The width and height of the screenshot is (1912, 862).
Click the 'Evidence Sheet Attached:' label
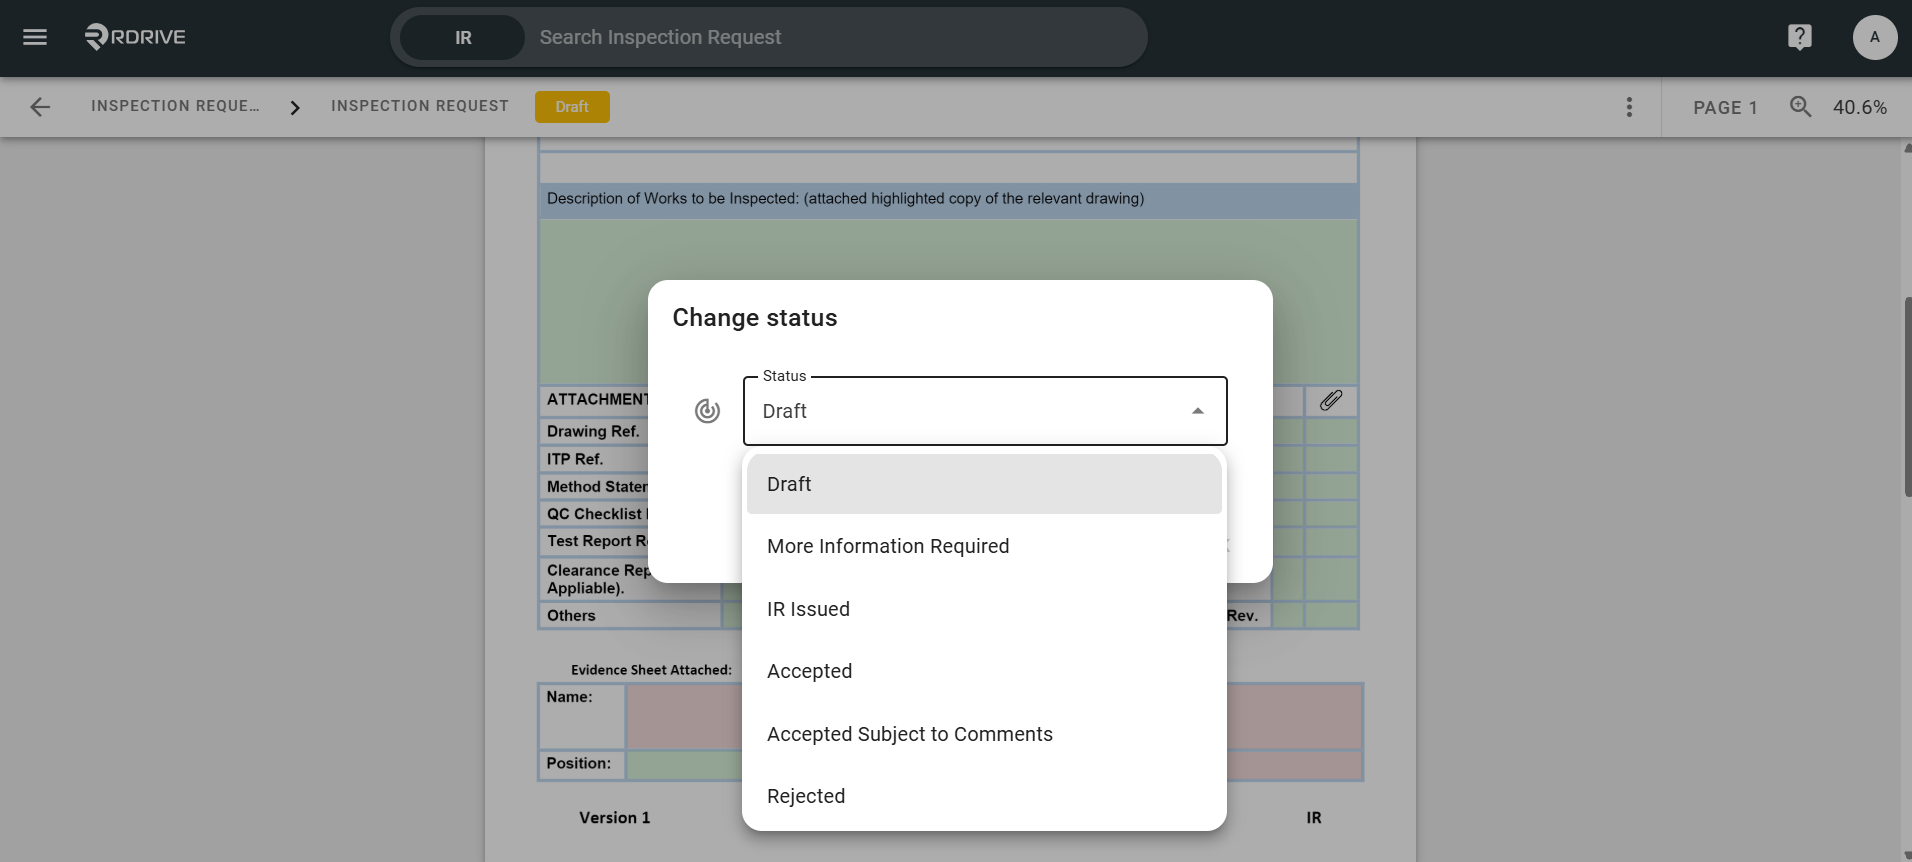[651, 670]
